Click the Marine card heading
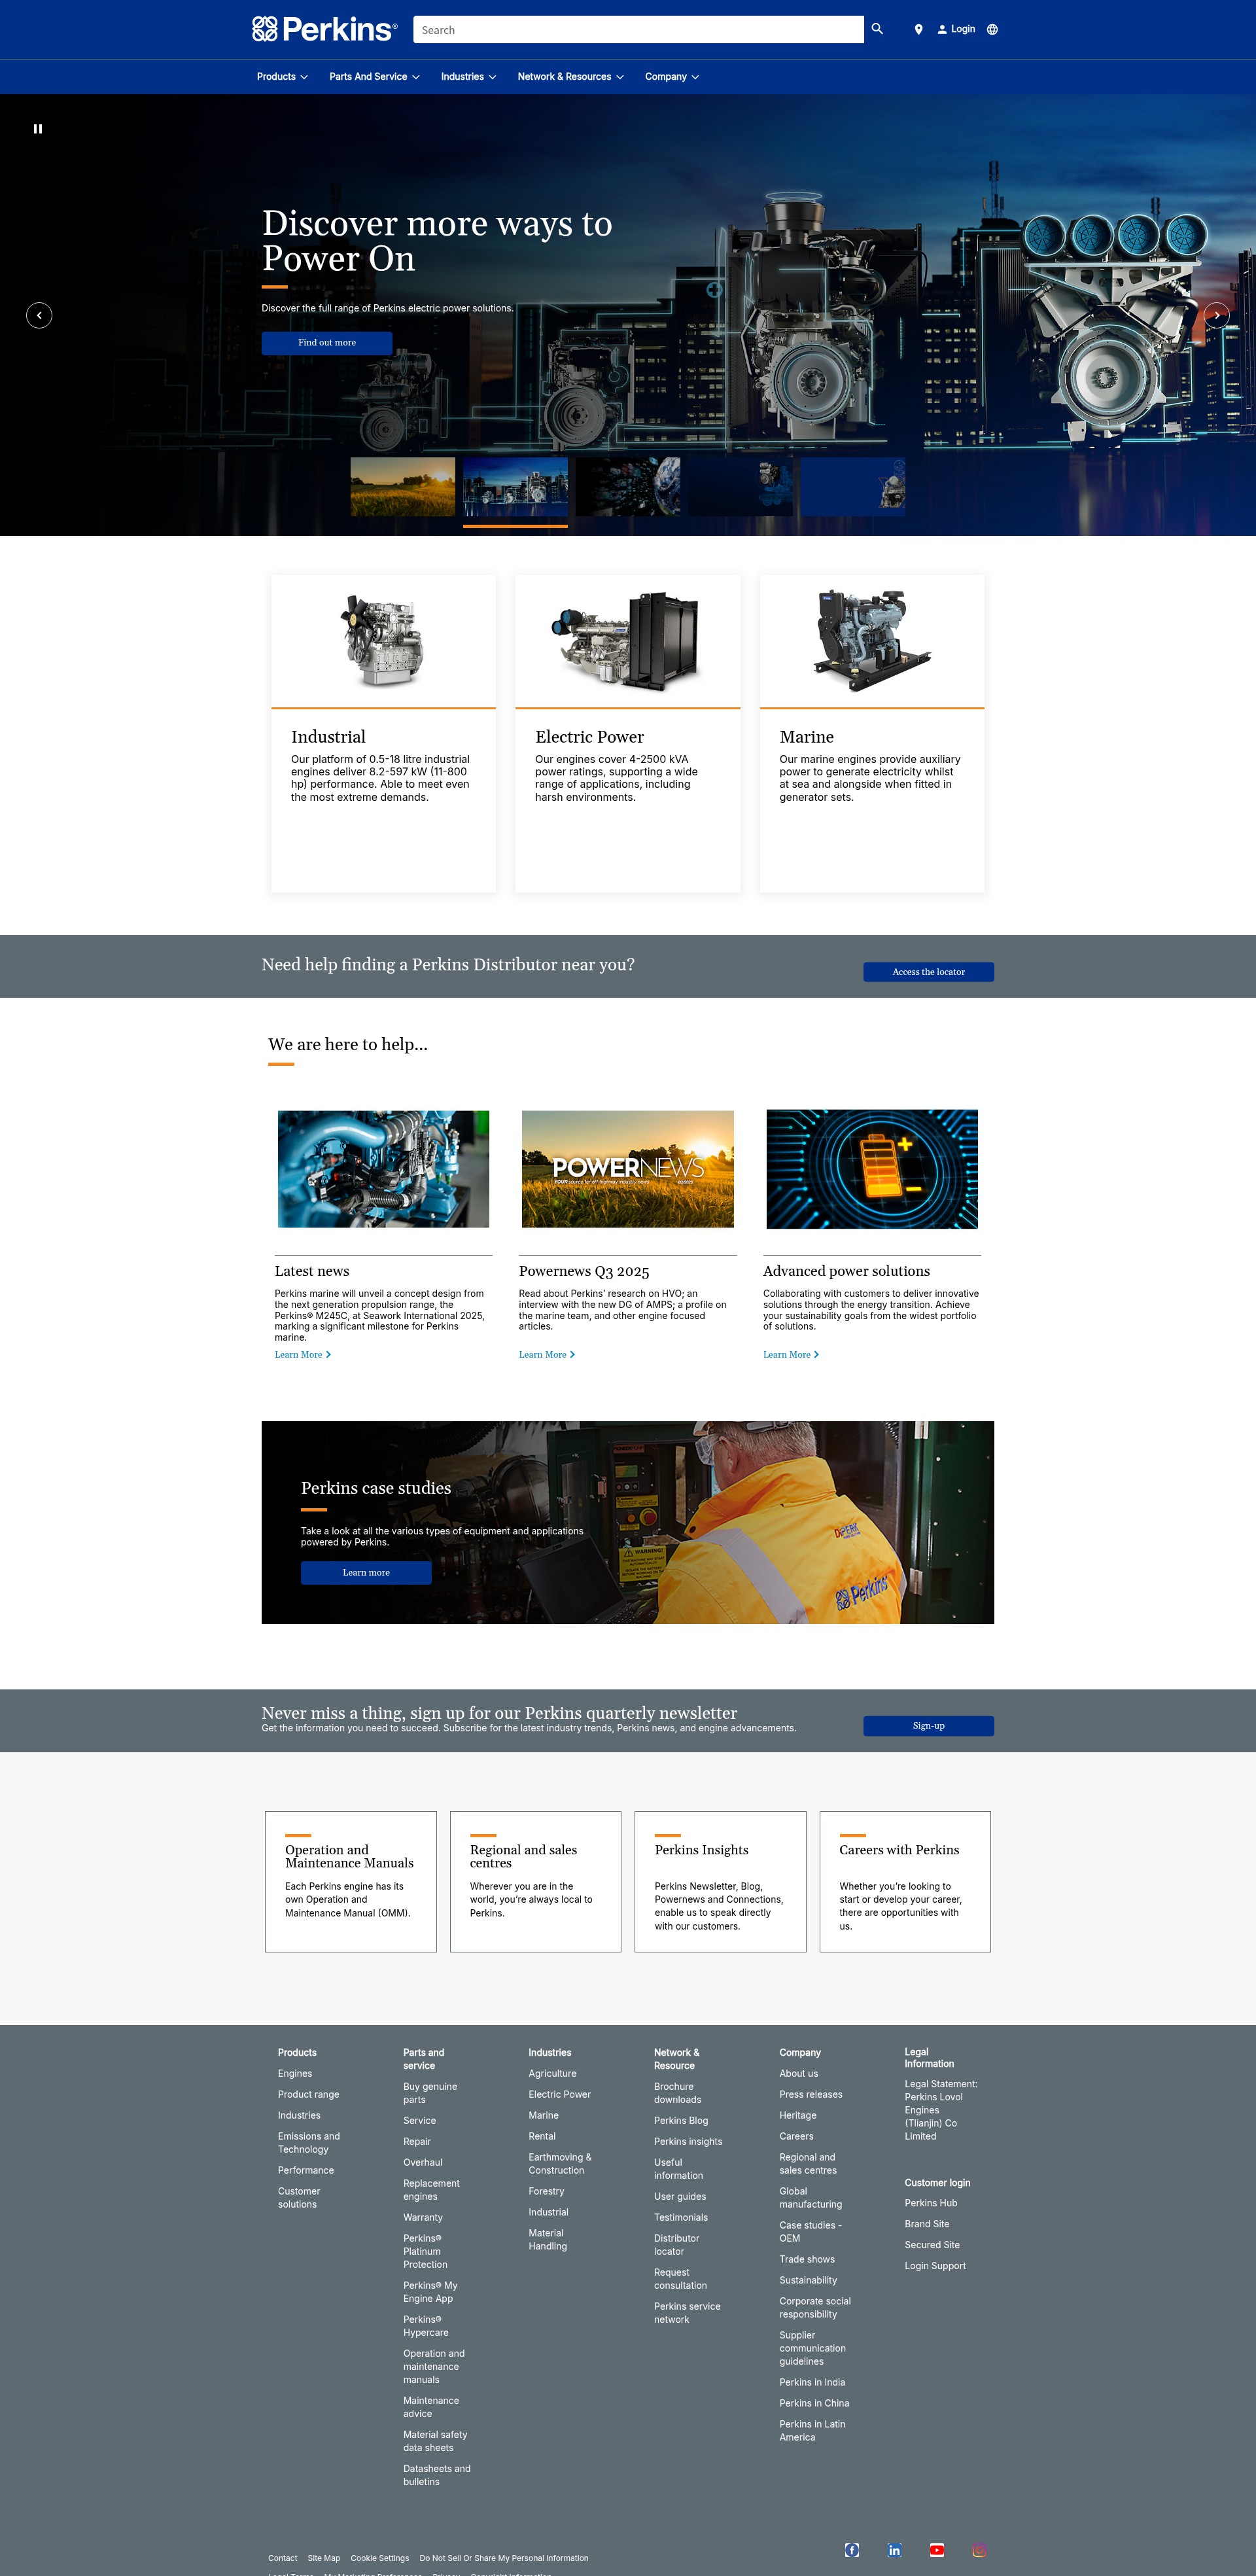Viewport: 1256px width, 2576px height. click(x=806, y=737)
